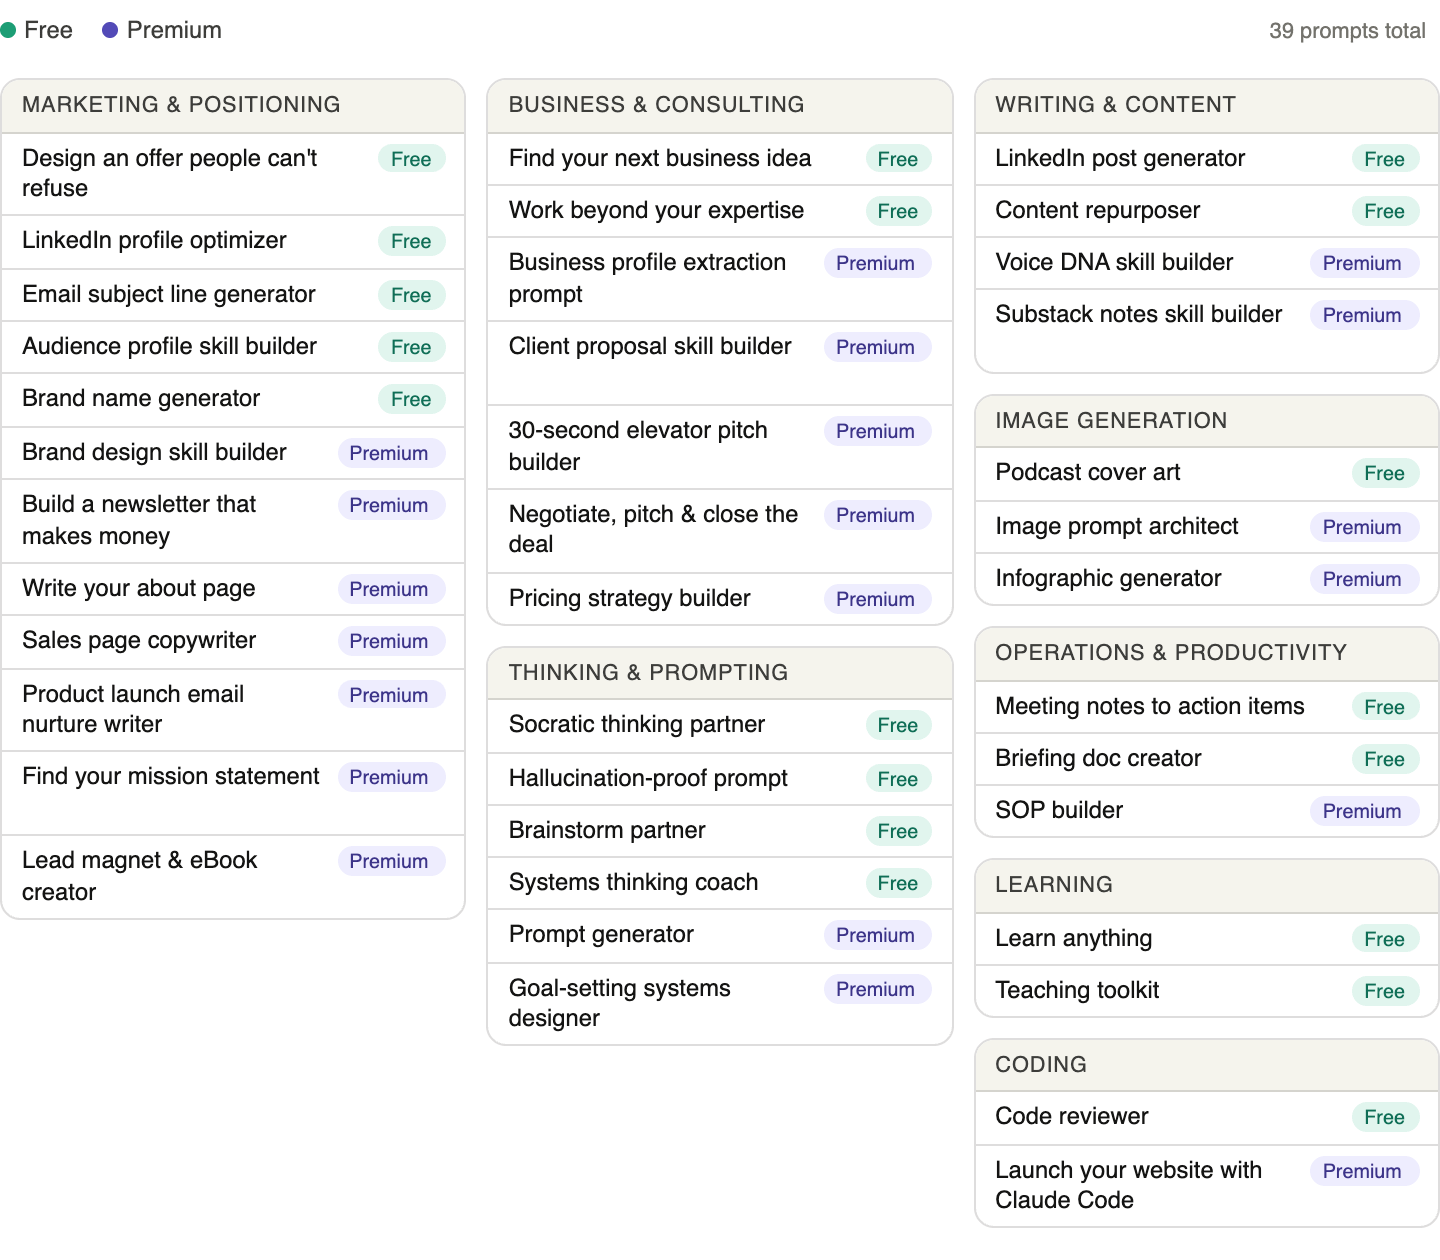1440x1260 pixels.
Task: Click the Premium badge beside Pricing strategy builder
Action: click(876, 599)
